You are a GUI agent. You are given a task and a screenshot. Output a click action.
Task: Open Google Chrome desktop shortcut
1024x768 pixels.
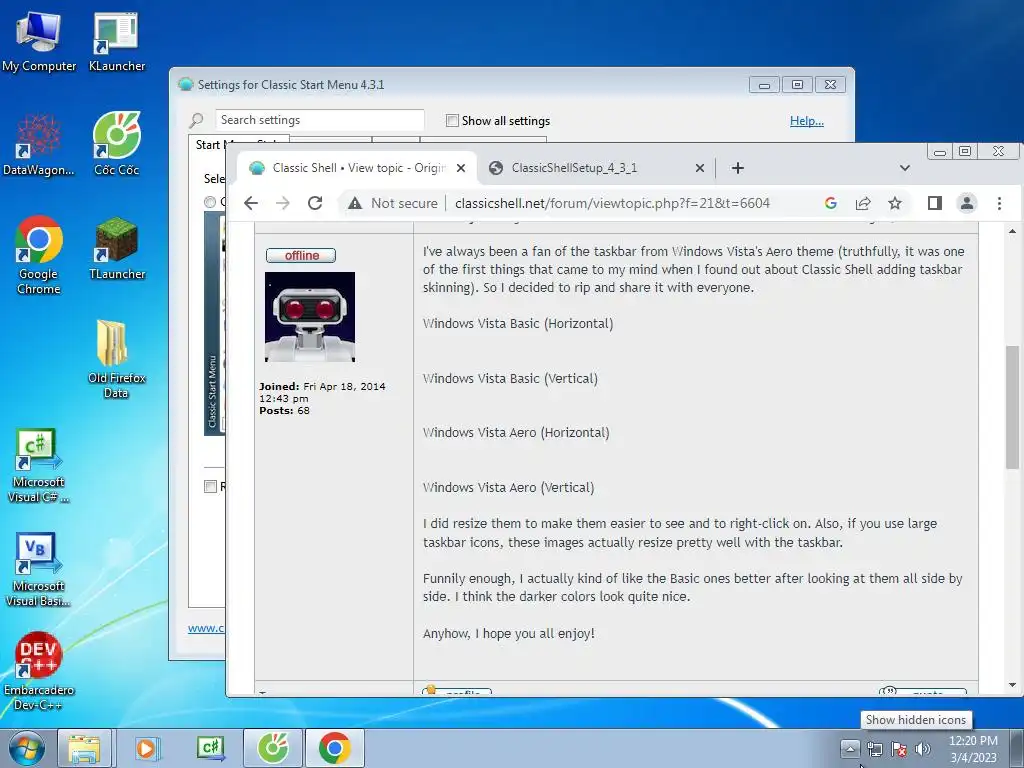39,256
